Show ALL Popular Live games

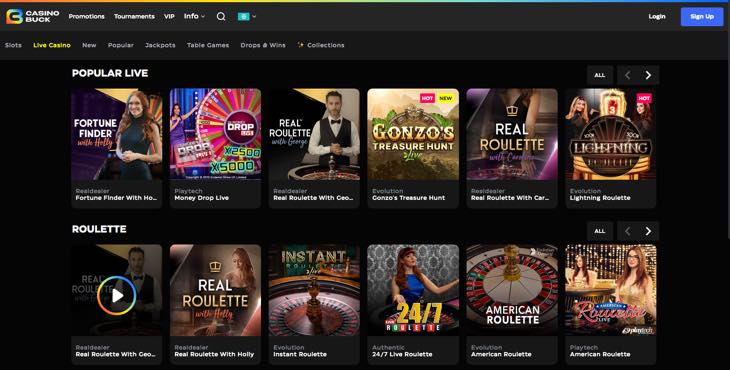600,75
